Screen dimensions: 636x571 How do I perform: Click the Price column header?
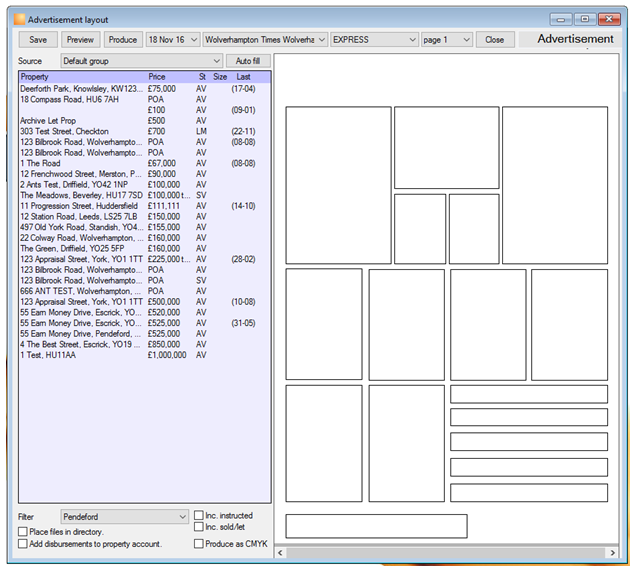(157, 77)
